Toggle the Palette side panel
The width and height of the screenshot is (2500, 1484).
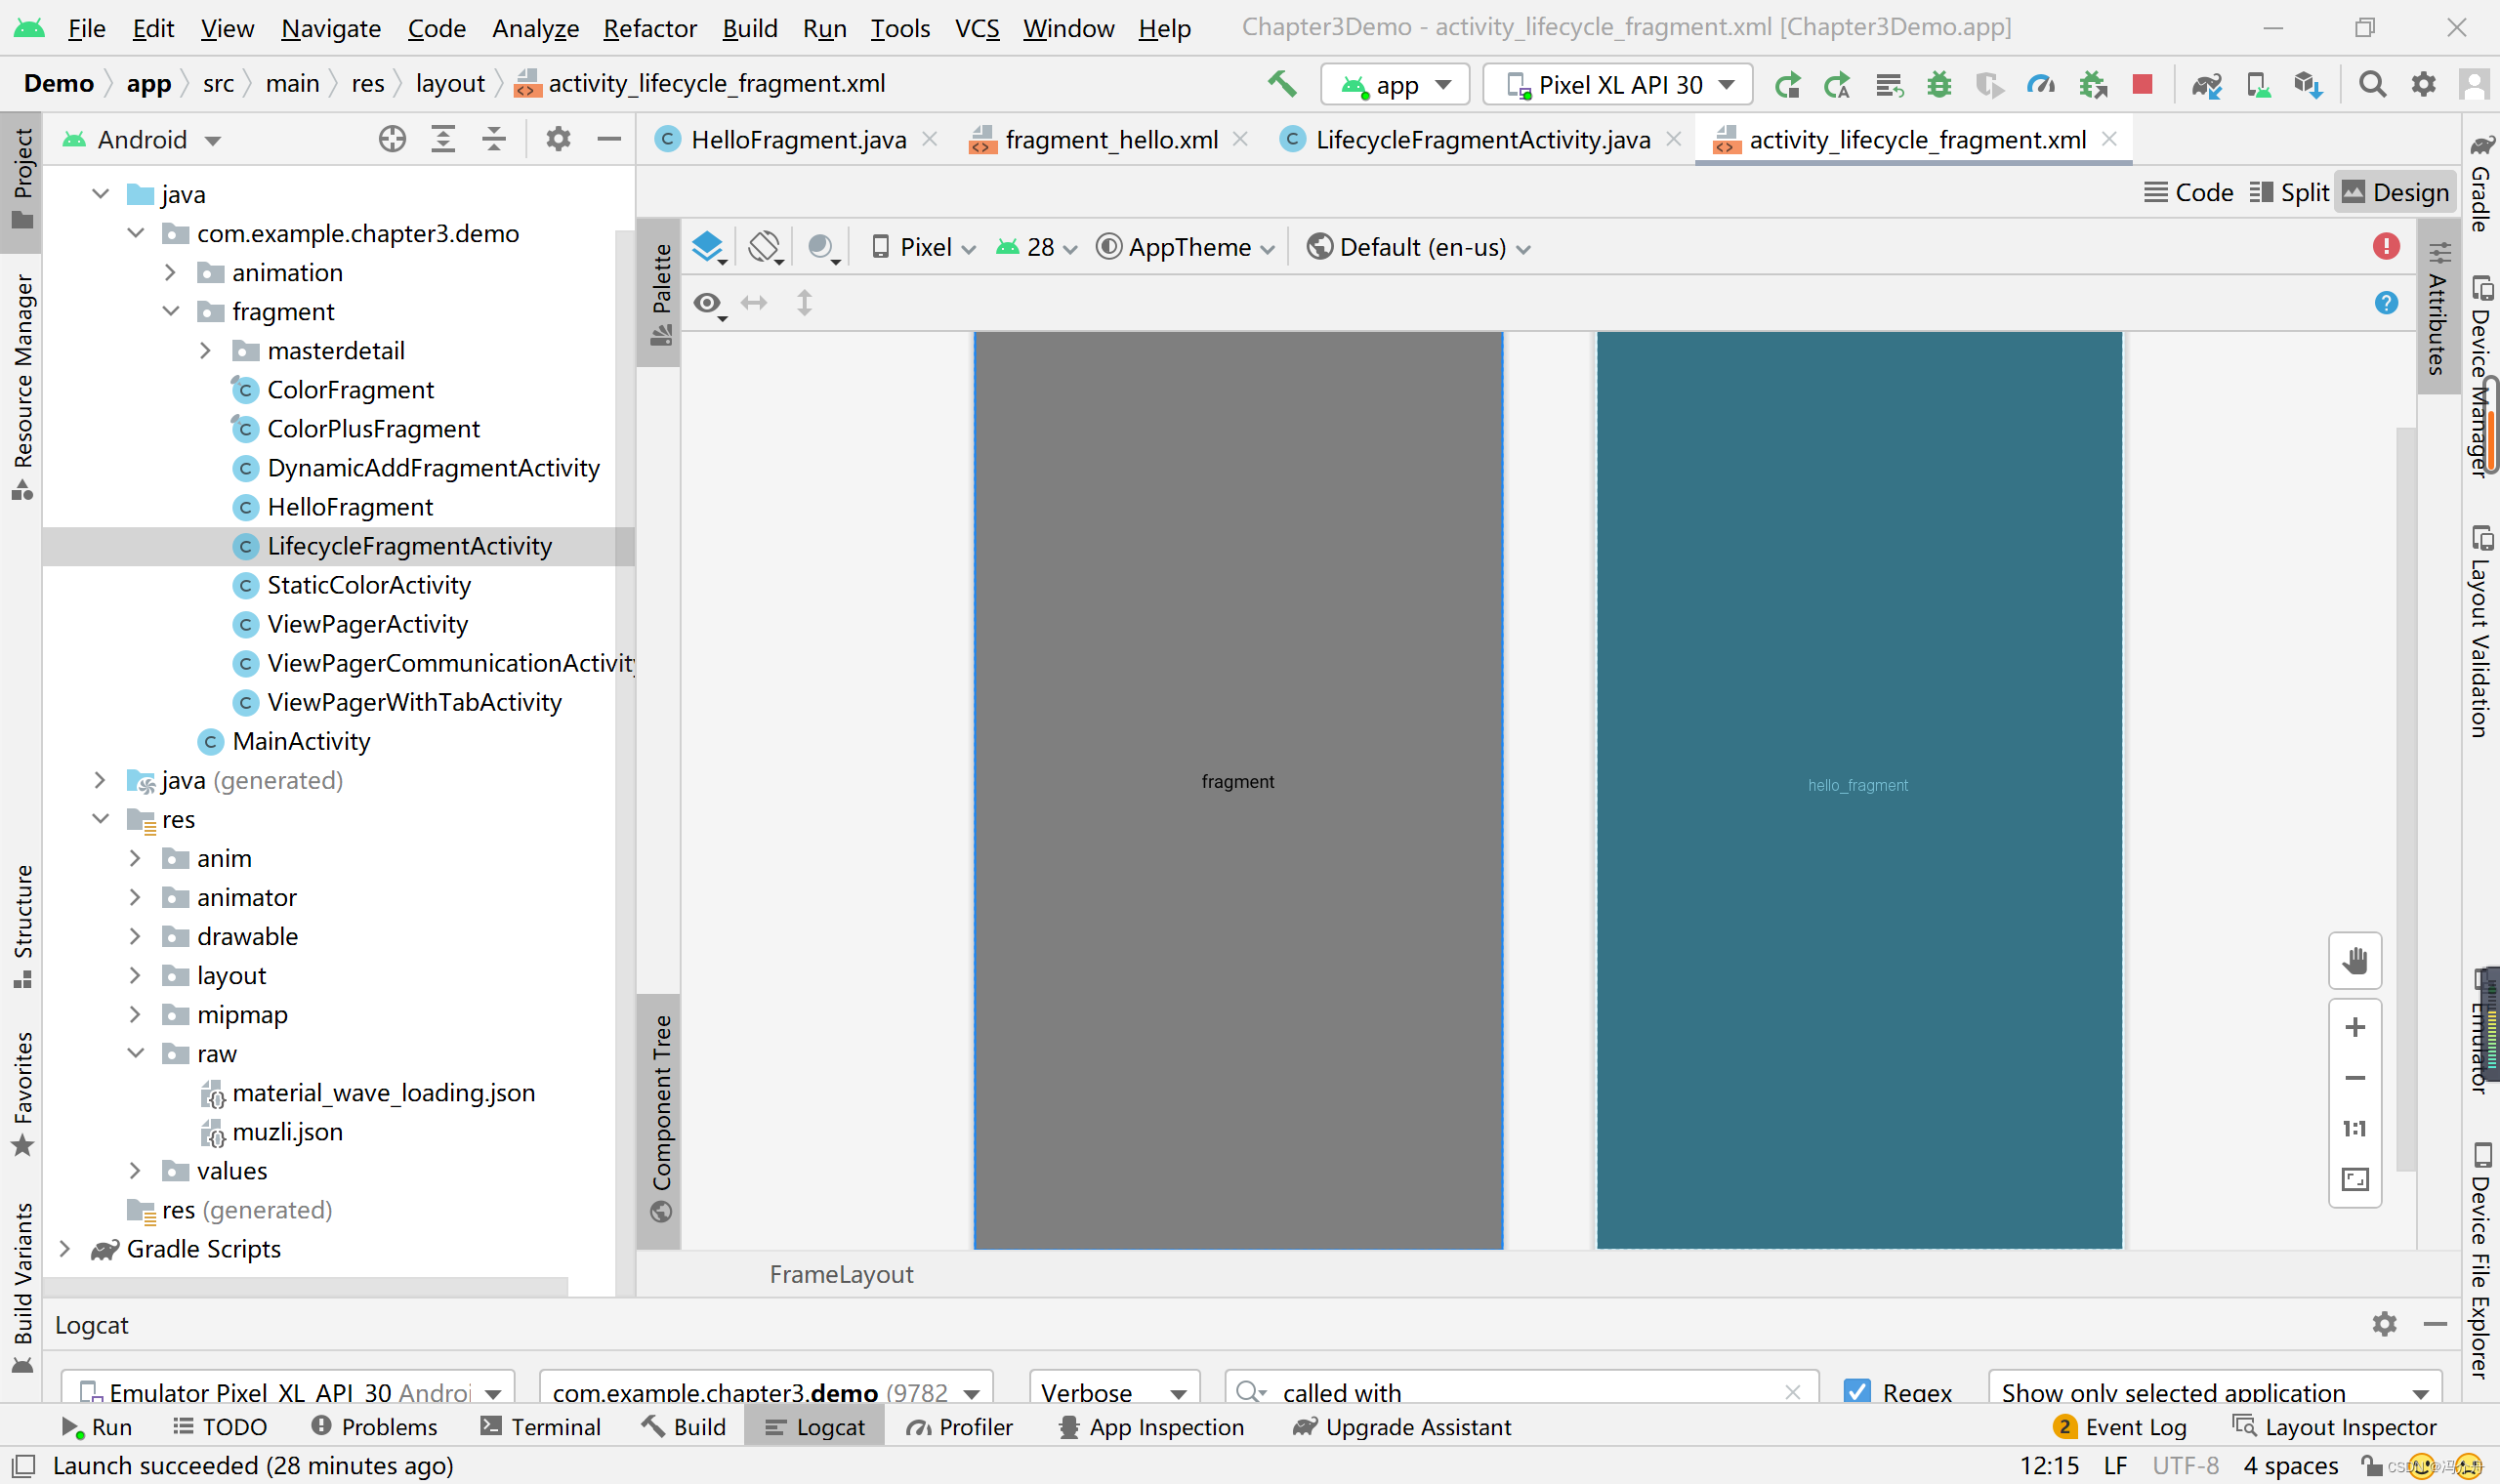pyautogui.click(x=660, y=294)
